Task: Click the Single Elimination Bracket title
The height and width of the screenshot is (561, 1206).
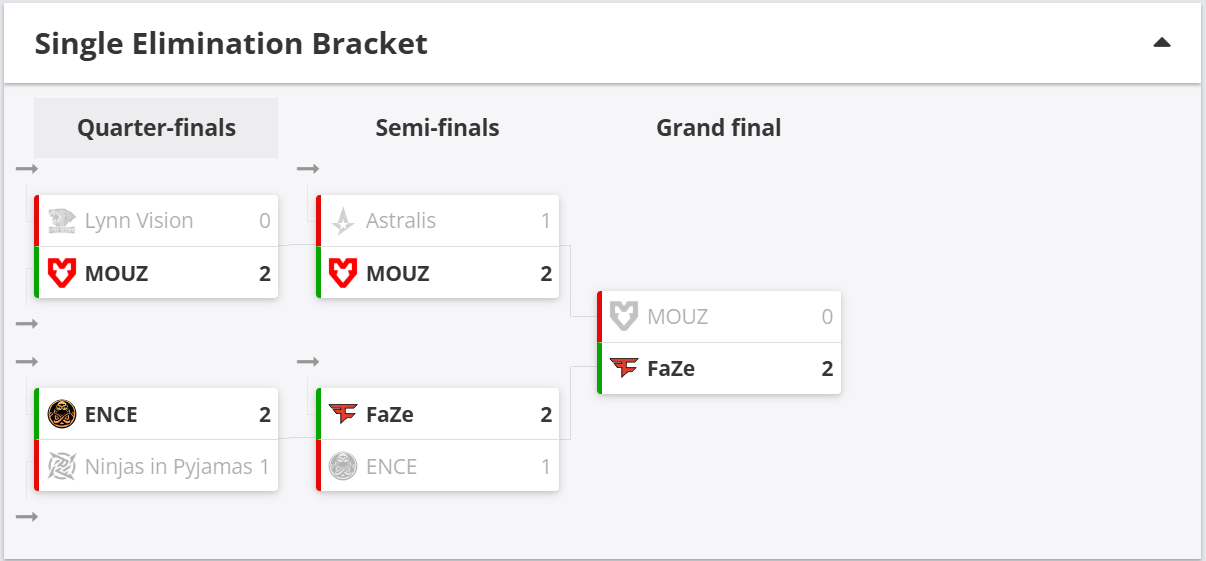Action: [231, 44]
